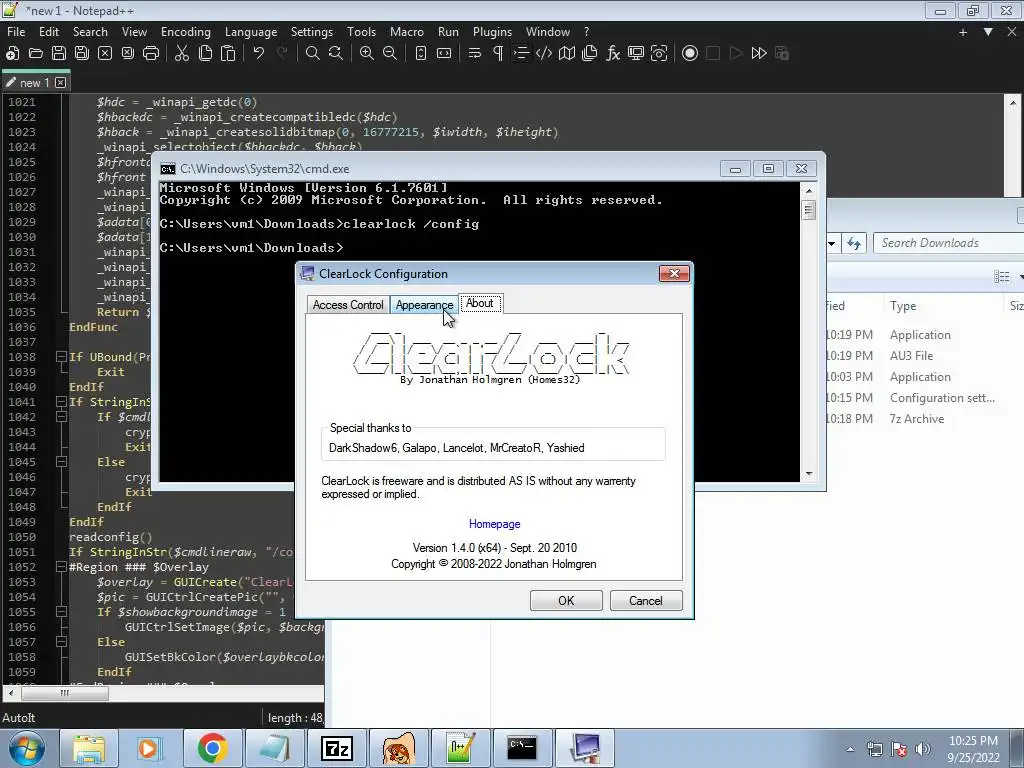Image resolution: width=1024 pixels, height=768 pixels.
Task: Close the ClearLock Configuration dialog
Action: [674, 274]
